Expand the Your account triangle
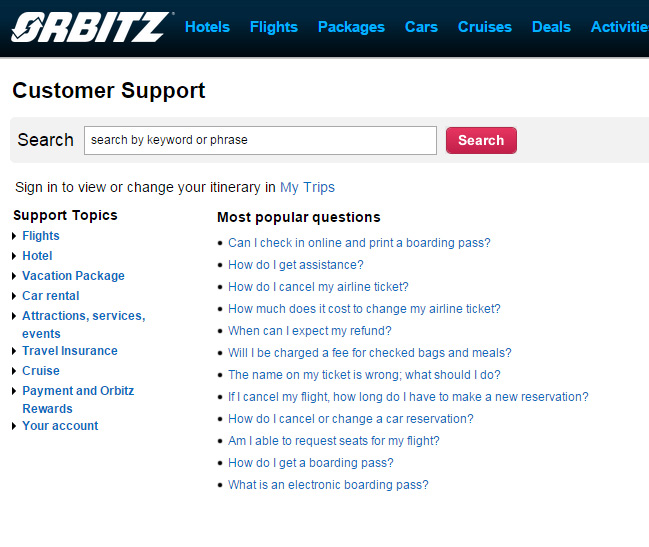Viewport: 649px width, 547px height. [x=14, y=426]
